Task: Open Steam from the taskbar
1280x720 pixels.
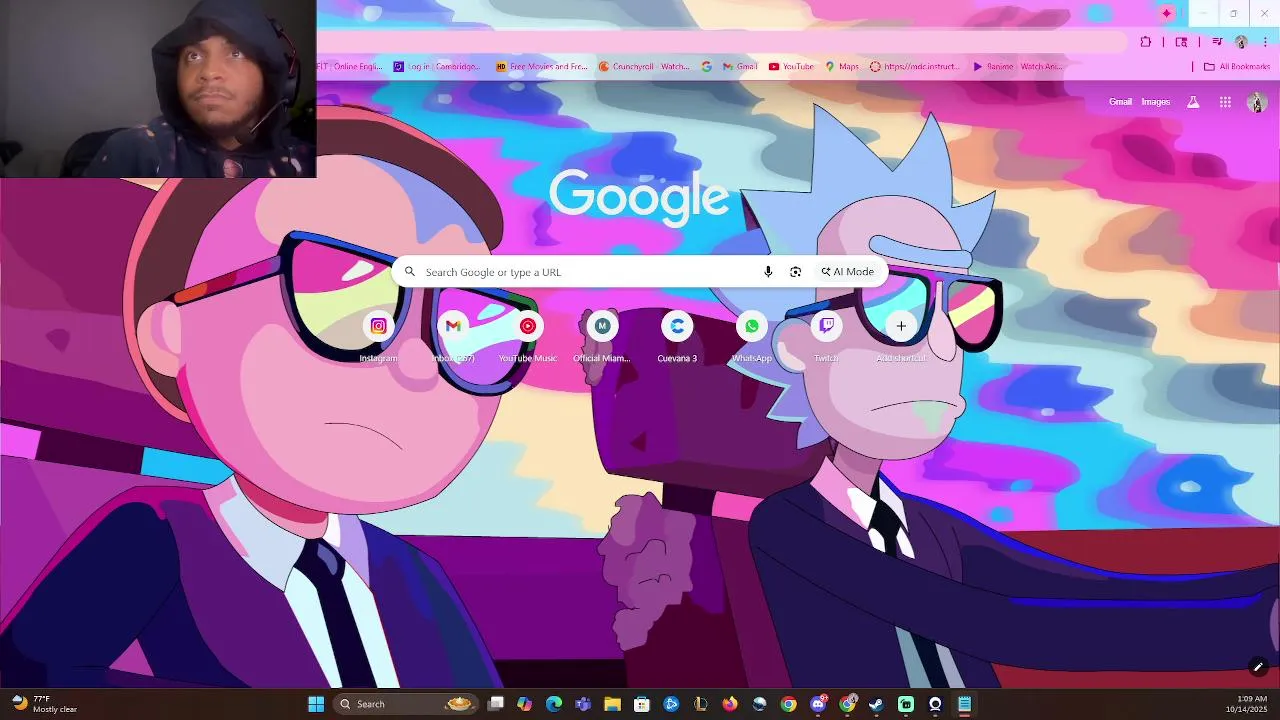Action: tap(876, 704)
